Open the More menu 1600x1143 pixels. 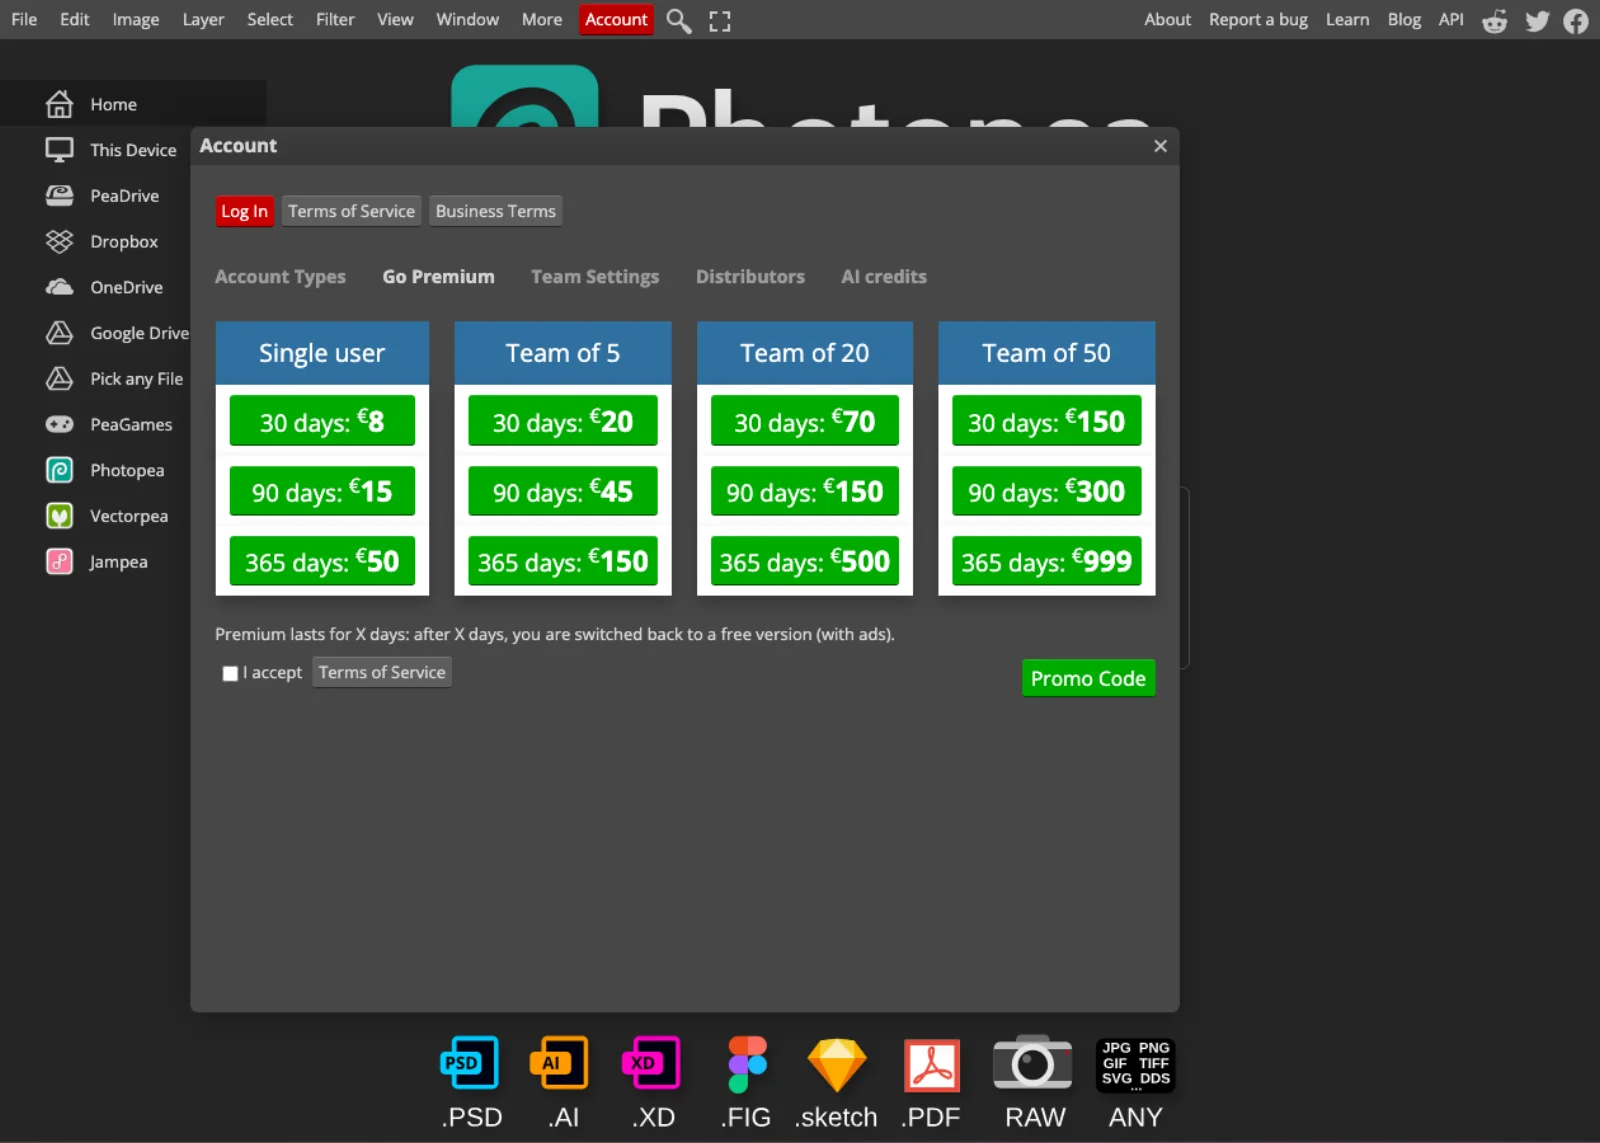[542, 19]
